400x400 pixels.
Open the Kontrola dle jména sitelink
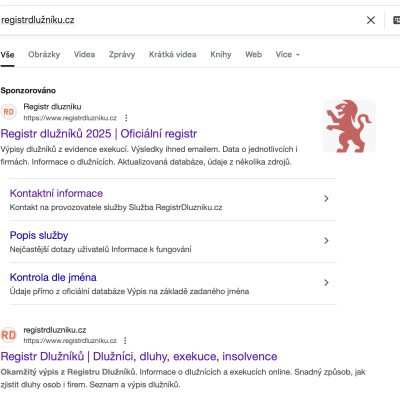[x=53, y=277]
